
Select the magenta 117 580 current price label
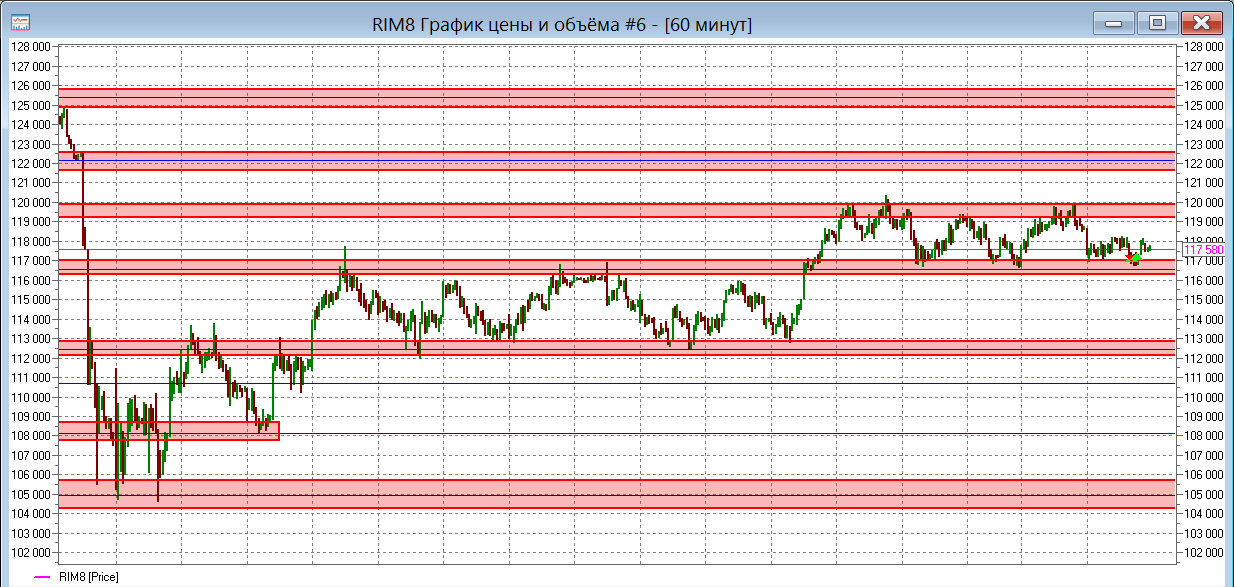tap(1202, 250)
